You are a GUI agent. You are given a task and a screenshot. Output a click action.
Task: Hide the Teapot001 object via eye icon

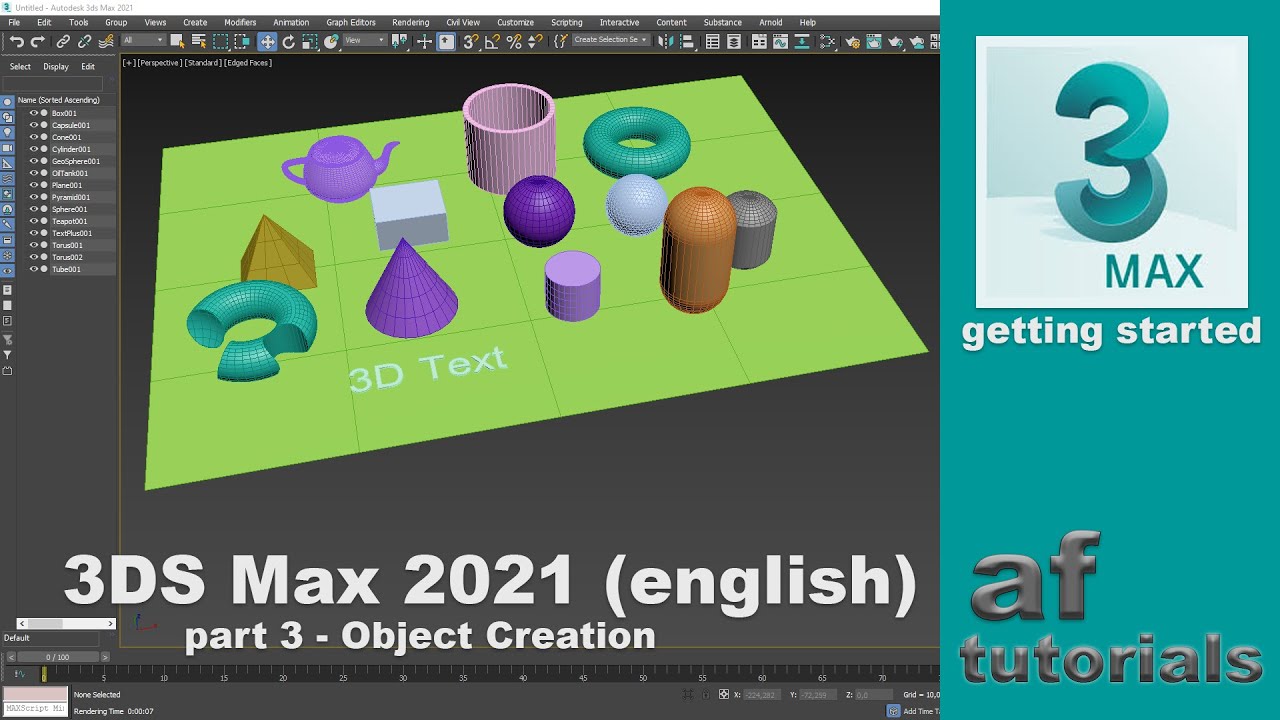click(x=34, y=221)
